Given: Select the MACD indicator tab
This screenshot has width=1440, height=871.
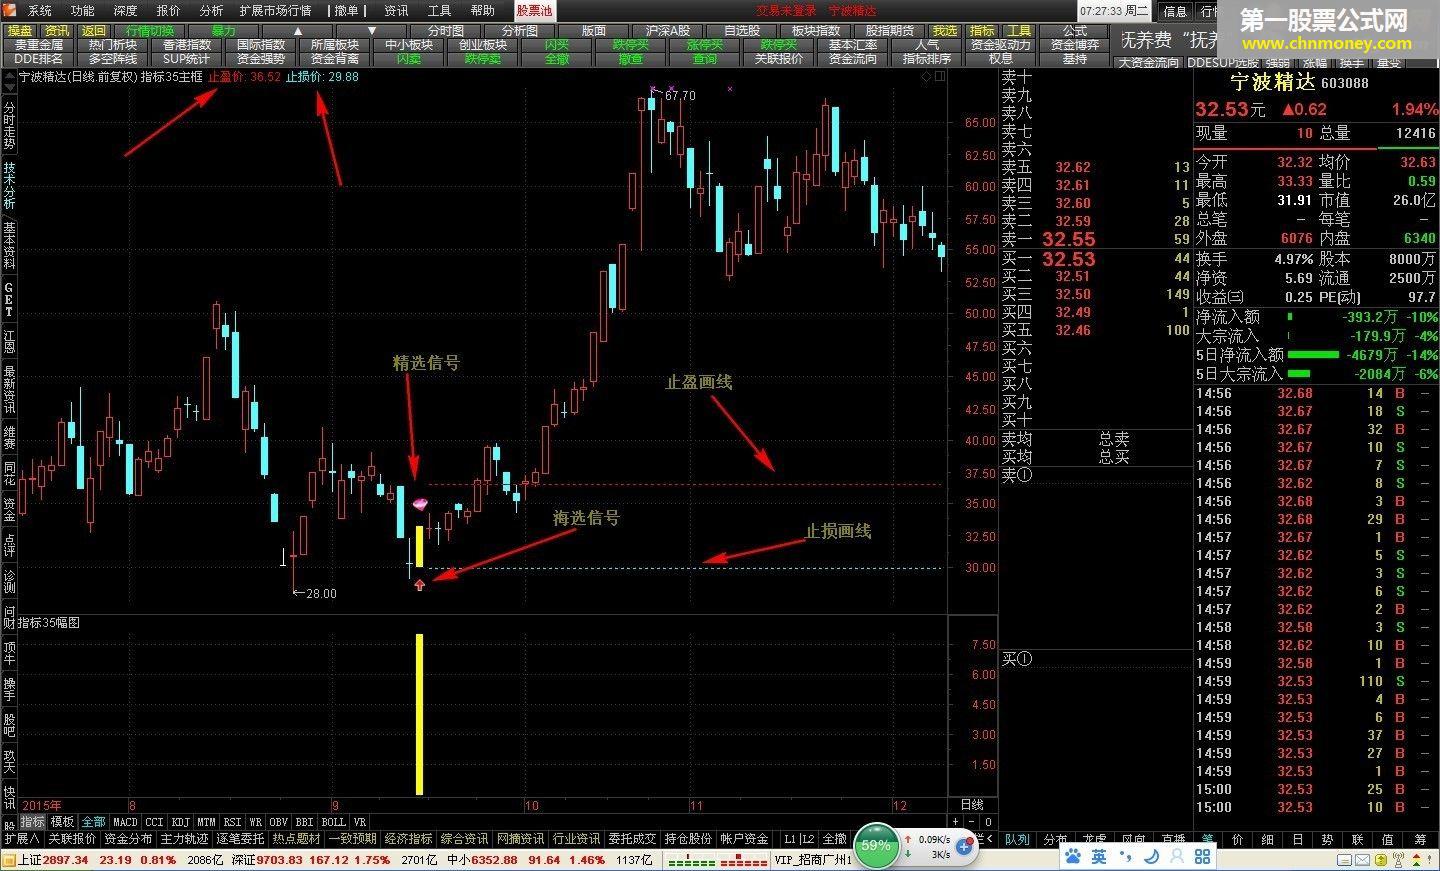Looking at the screenshot, I should pos(125,822).
